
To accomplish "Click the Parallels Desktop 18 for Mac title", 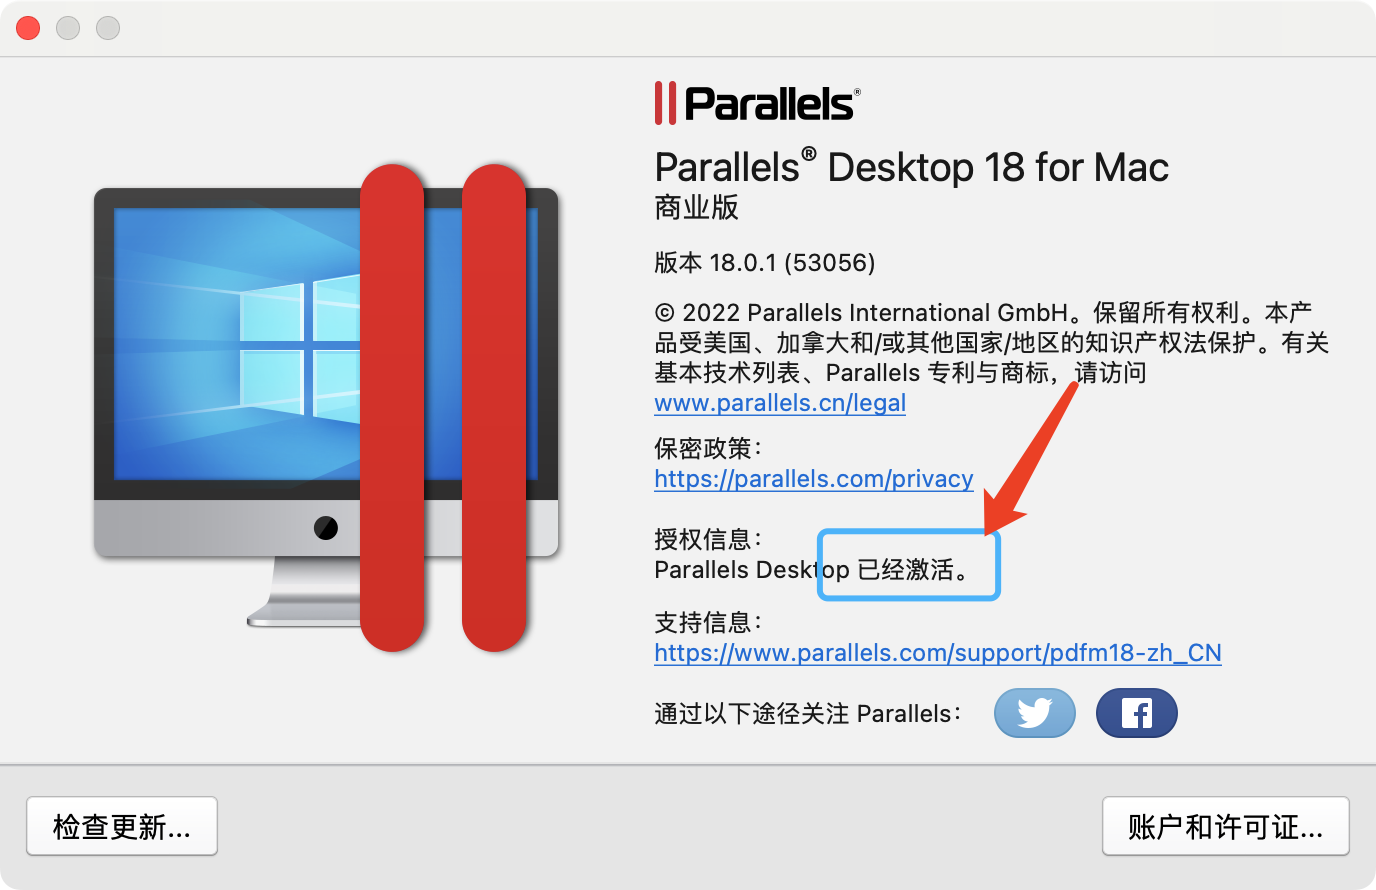I will [x=912, y=167].
